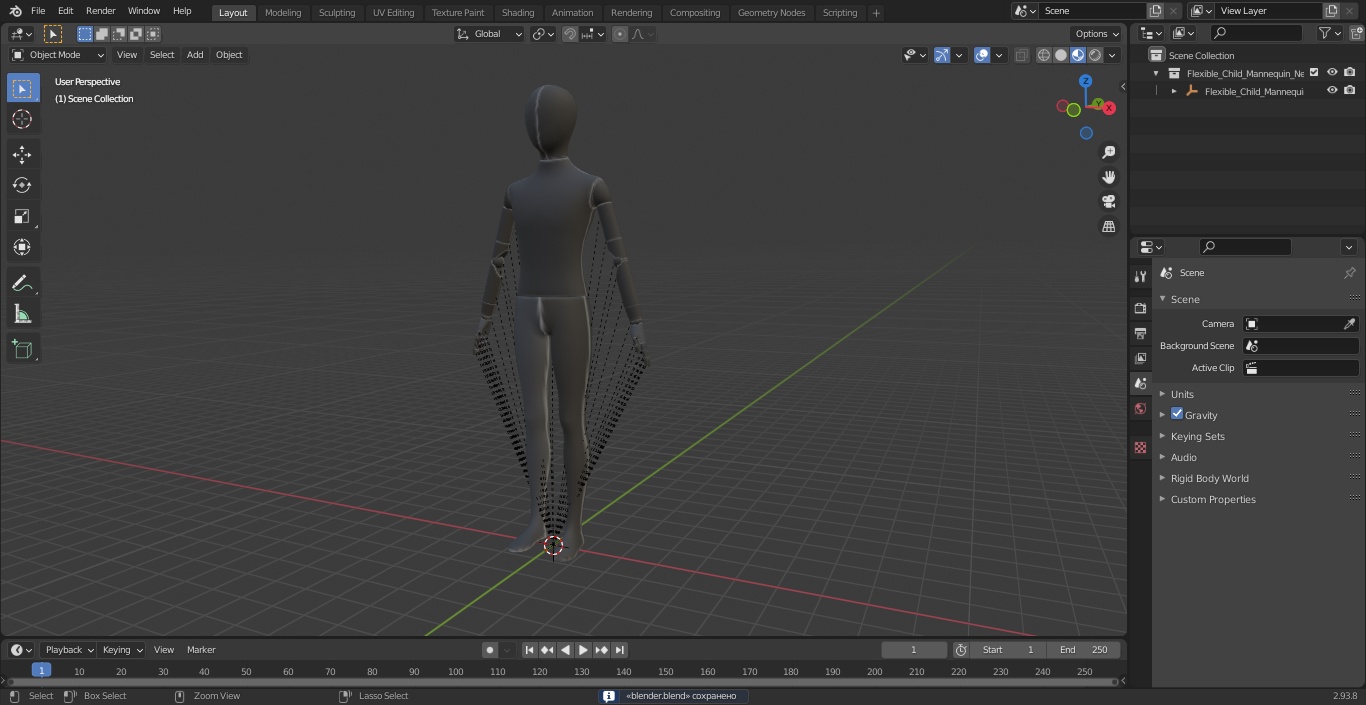
Task: Select the Move tool
Action: pos(22,155)
